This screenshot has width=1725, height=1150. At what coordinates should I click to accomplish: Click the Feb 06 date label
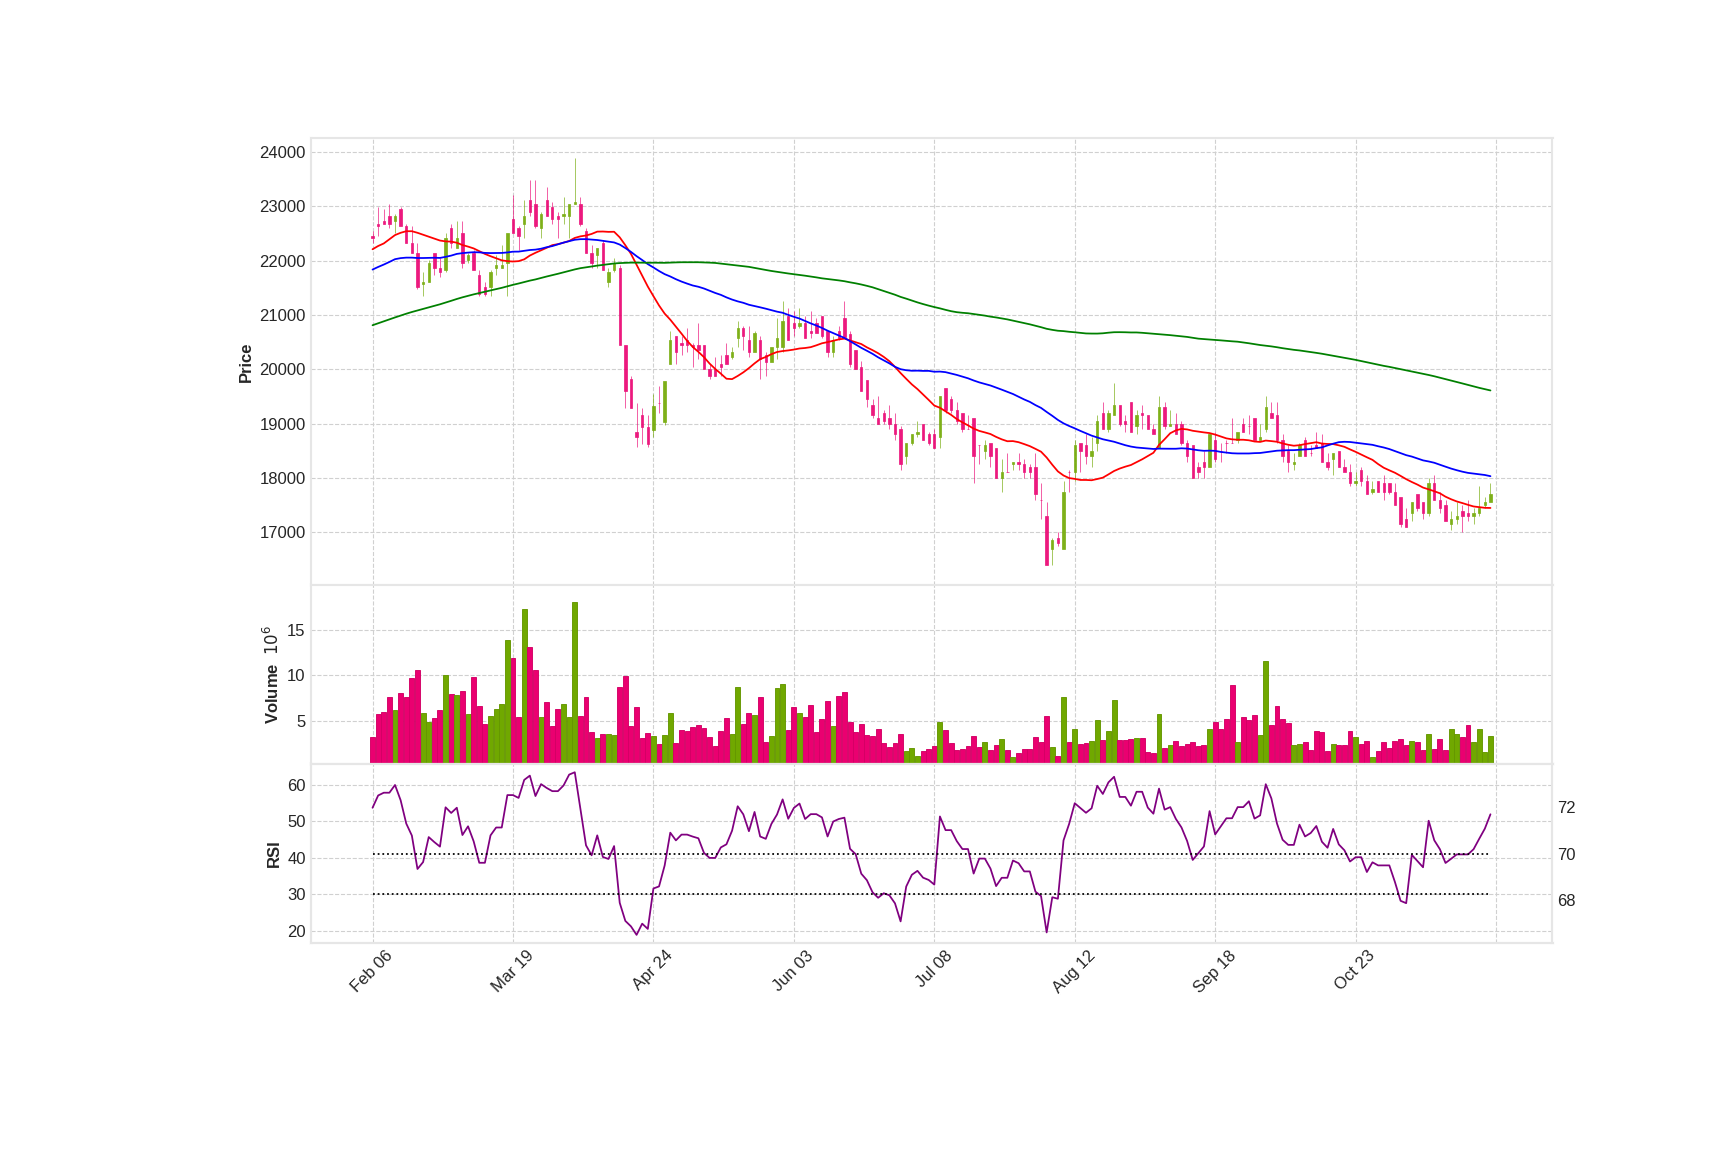(370, 971)
